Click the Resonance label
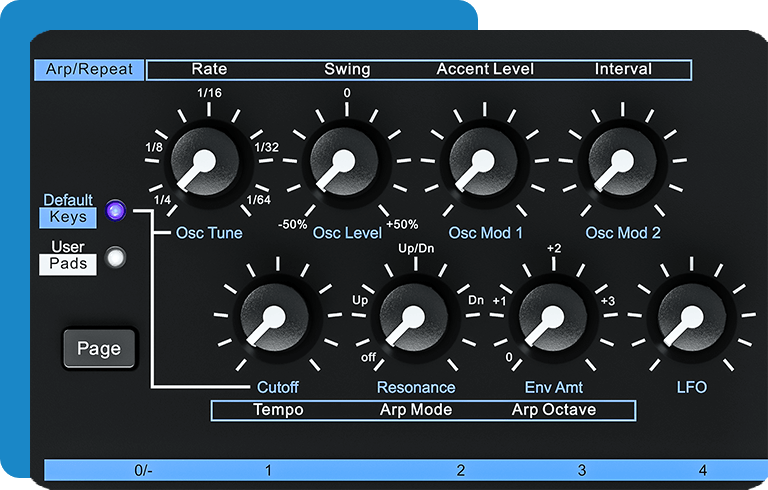The image size is (768, 490). pyautogui.click(x=416, y=387)
